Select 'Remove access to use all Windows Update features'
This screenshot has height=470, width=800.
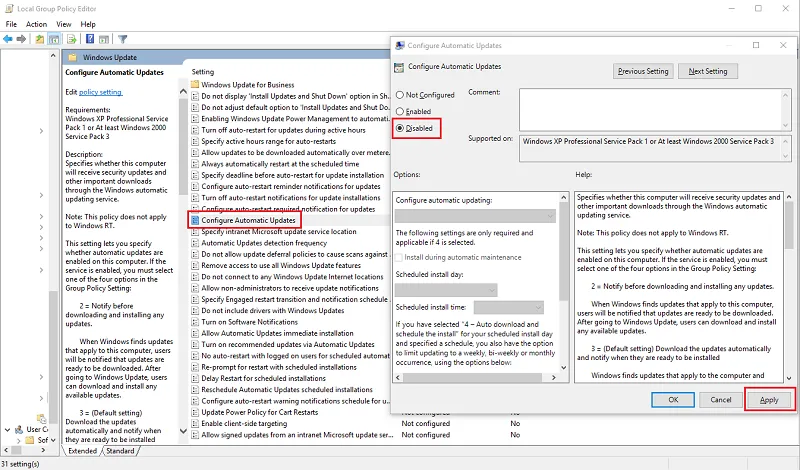click(x=281, y=265)
